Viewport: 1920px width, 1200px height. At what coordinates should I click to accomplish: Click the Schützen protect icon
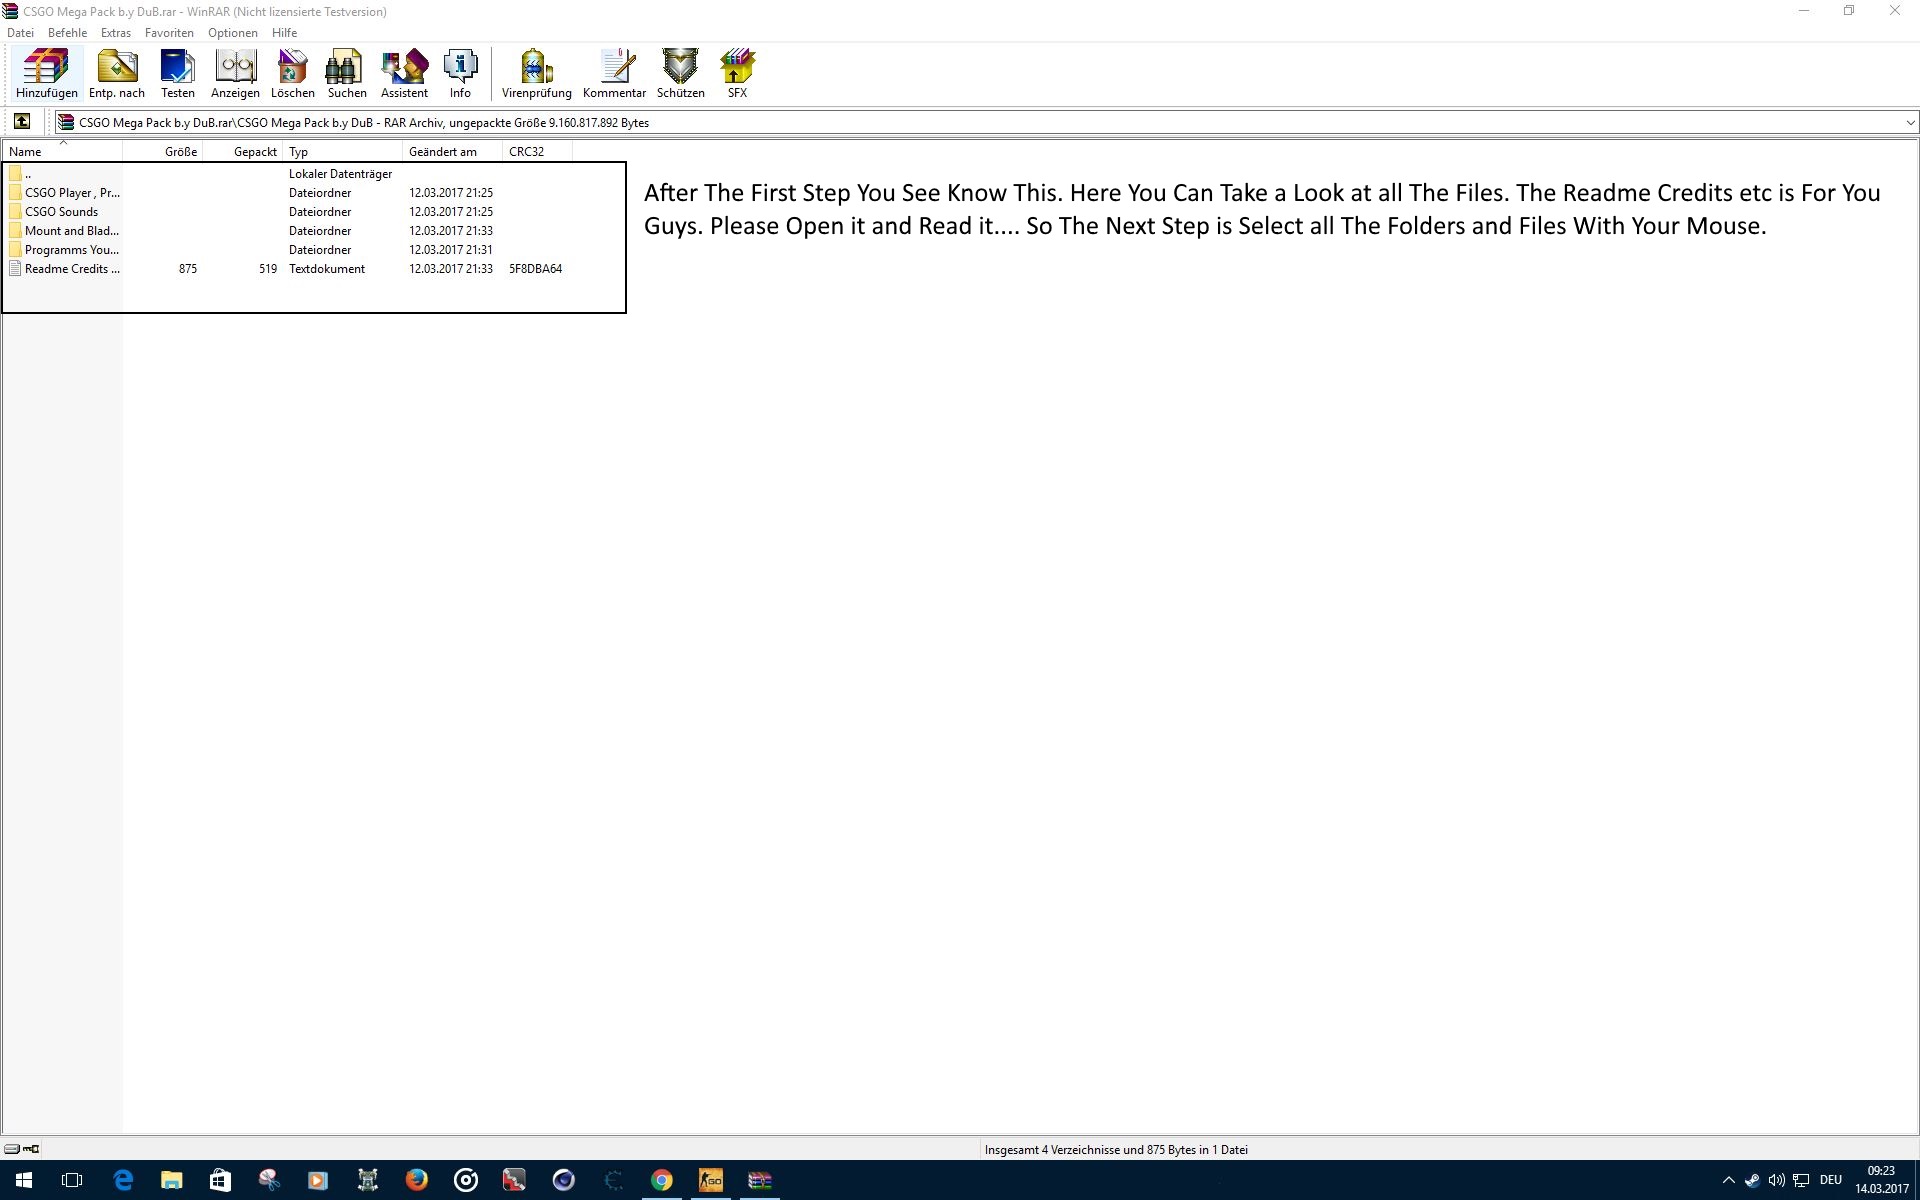click(680, 74)
